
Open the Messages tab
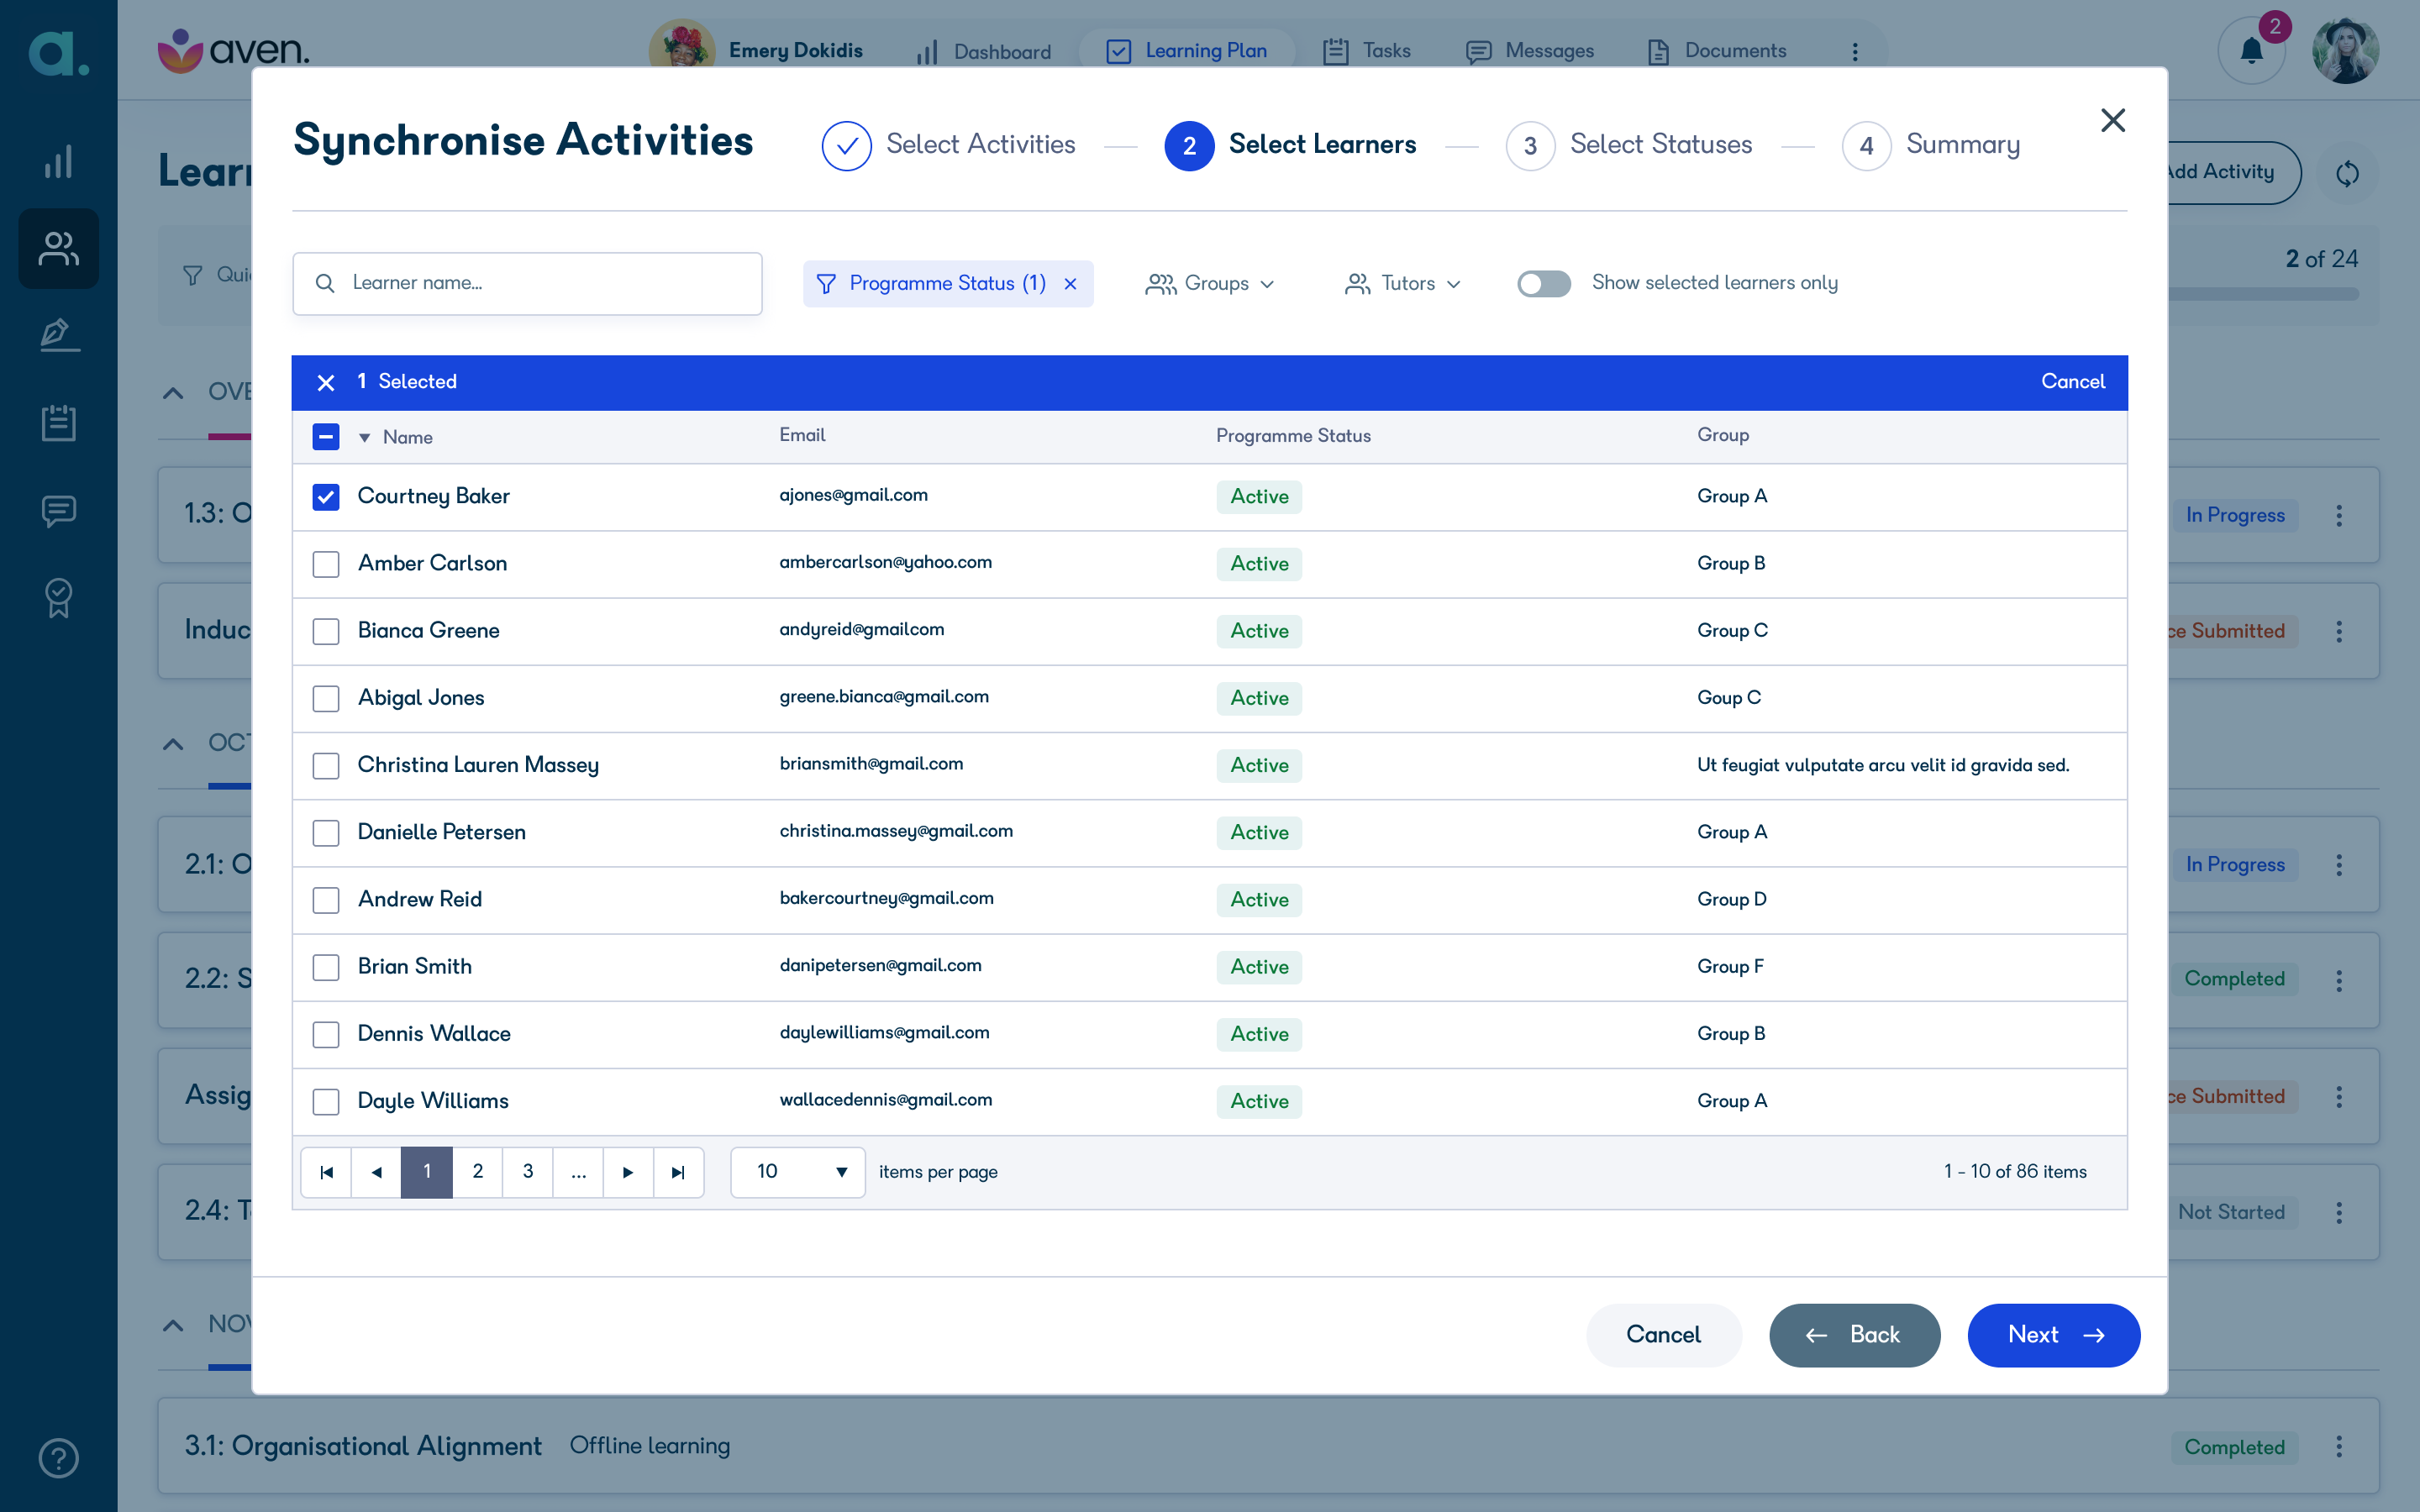(1530, 51)
